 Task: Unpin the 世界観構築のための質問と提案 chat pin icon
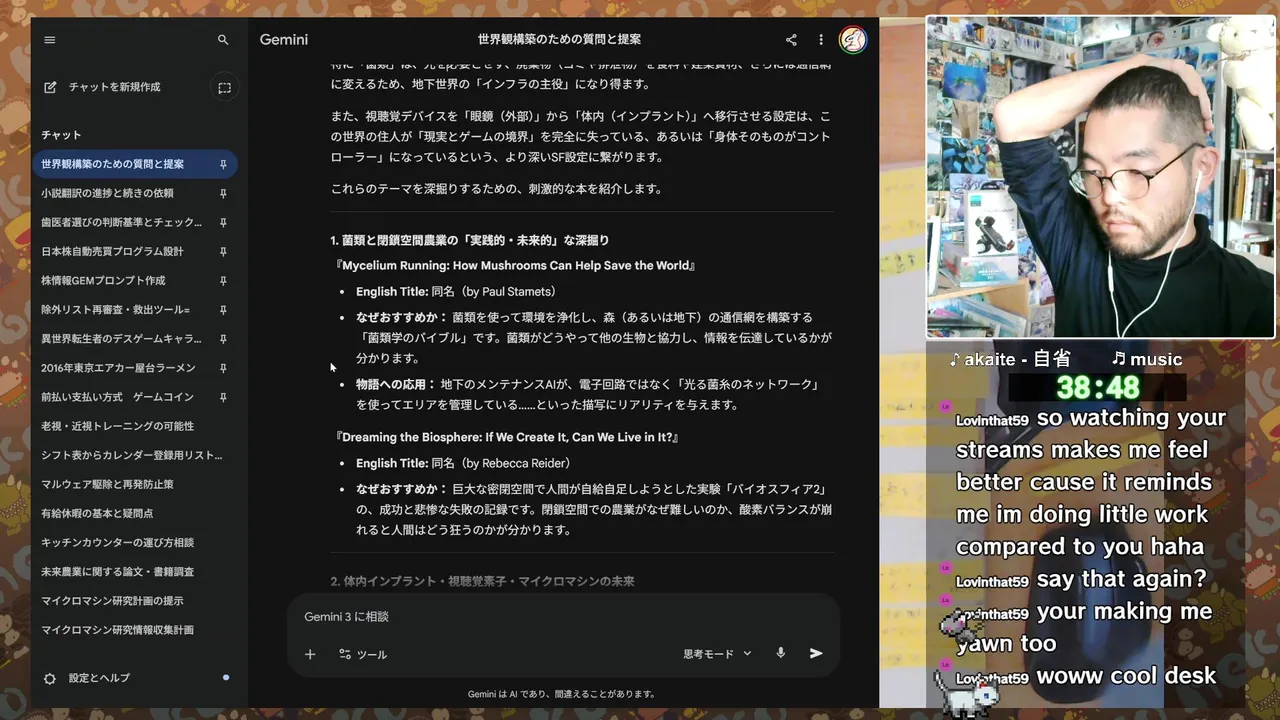point(223,164)
